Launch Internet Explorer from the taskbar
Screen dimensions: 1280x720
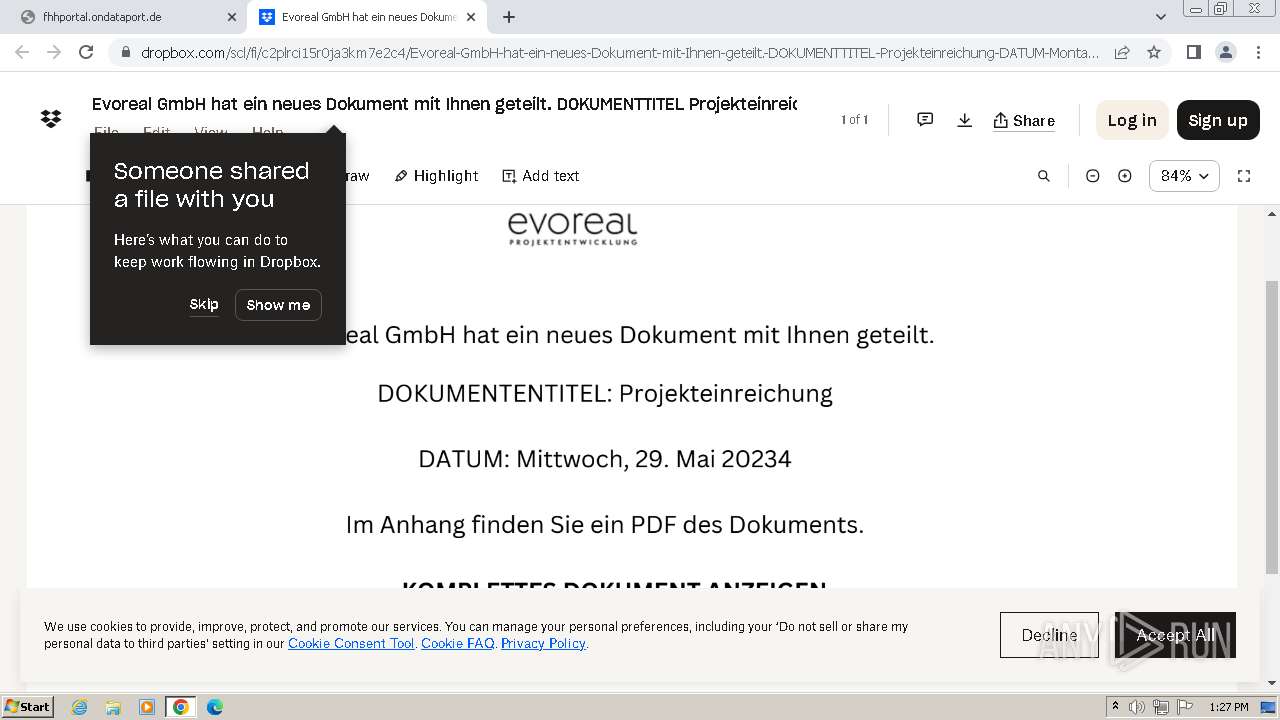point(80,707)
